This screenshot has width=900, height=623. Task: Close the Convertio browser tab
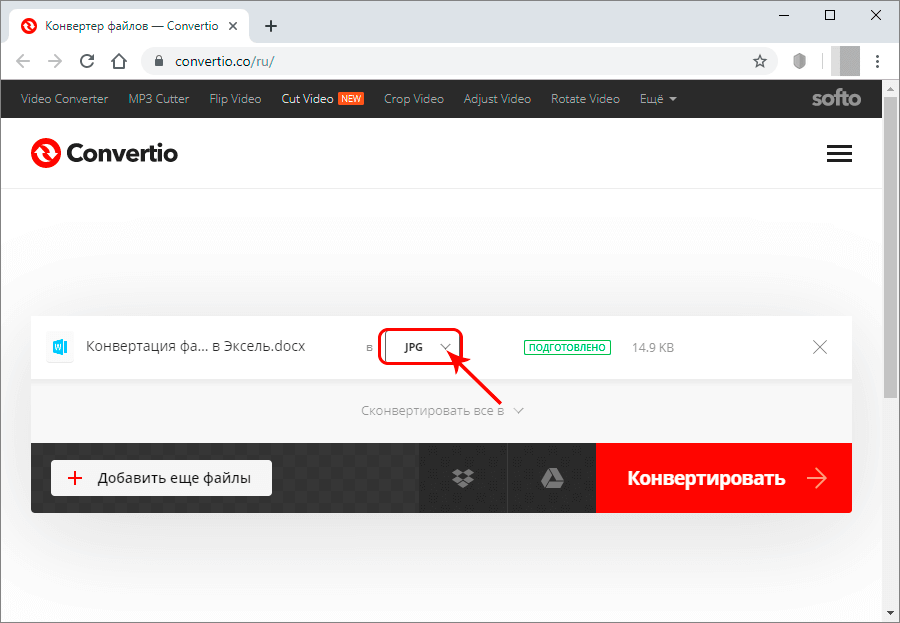(x=233, y=26)
